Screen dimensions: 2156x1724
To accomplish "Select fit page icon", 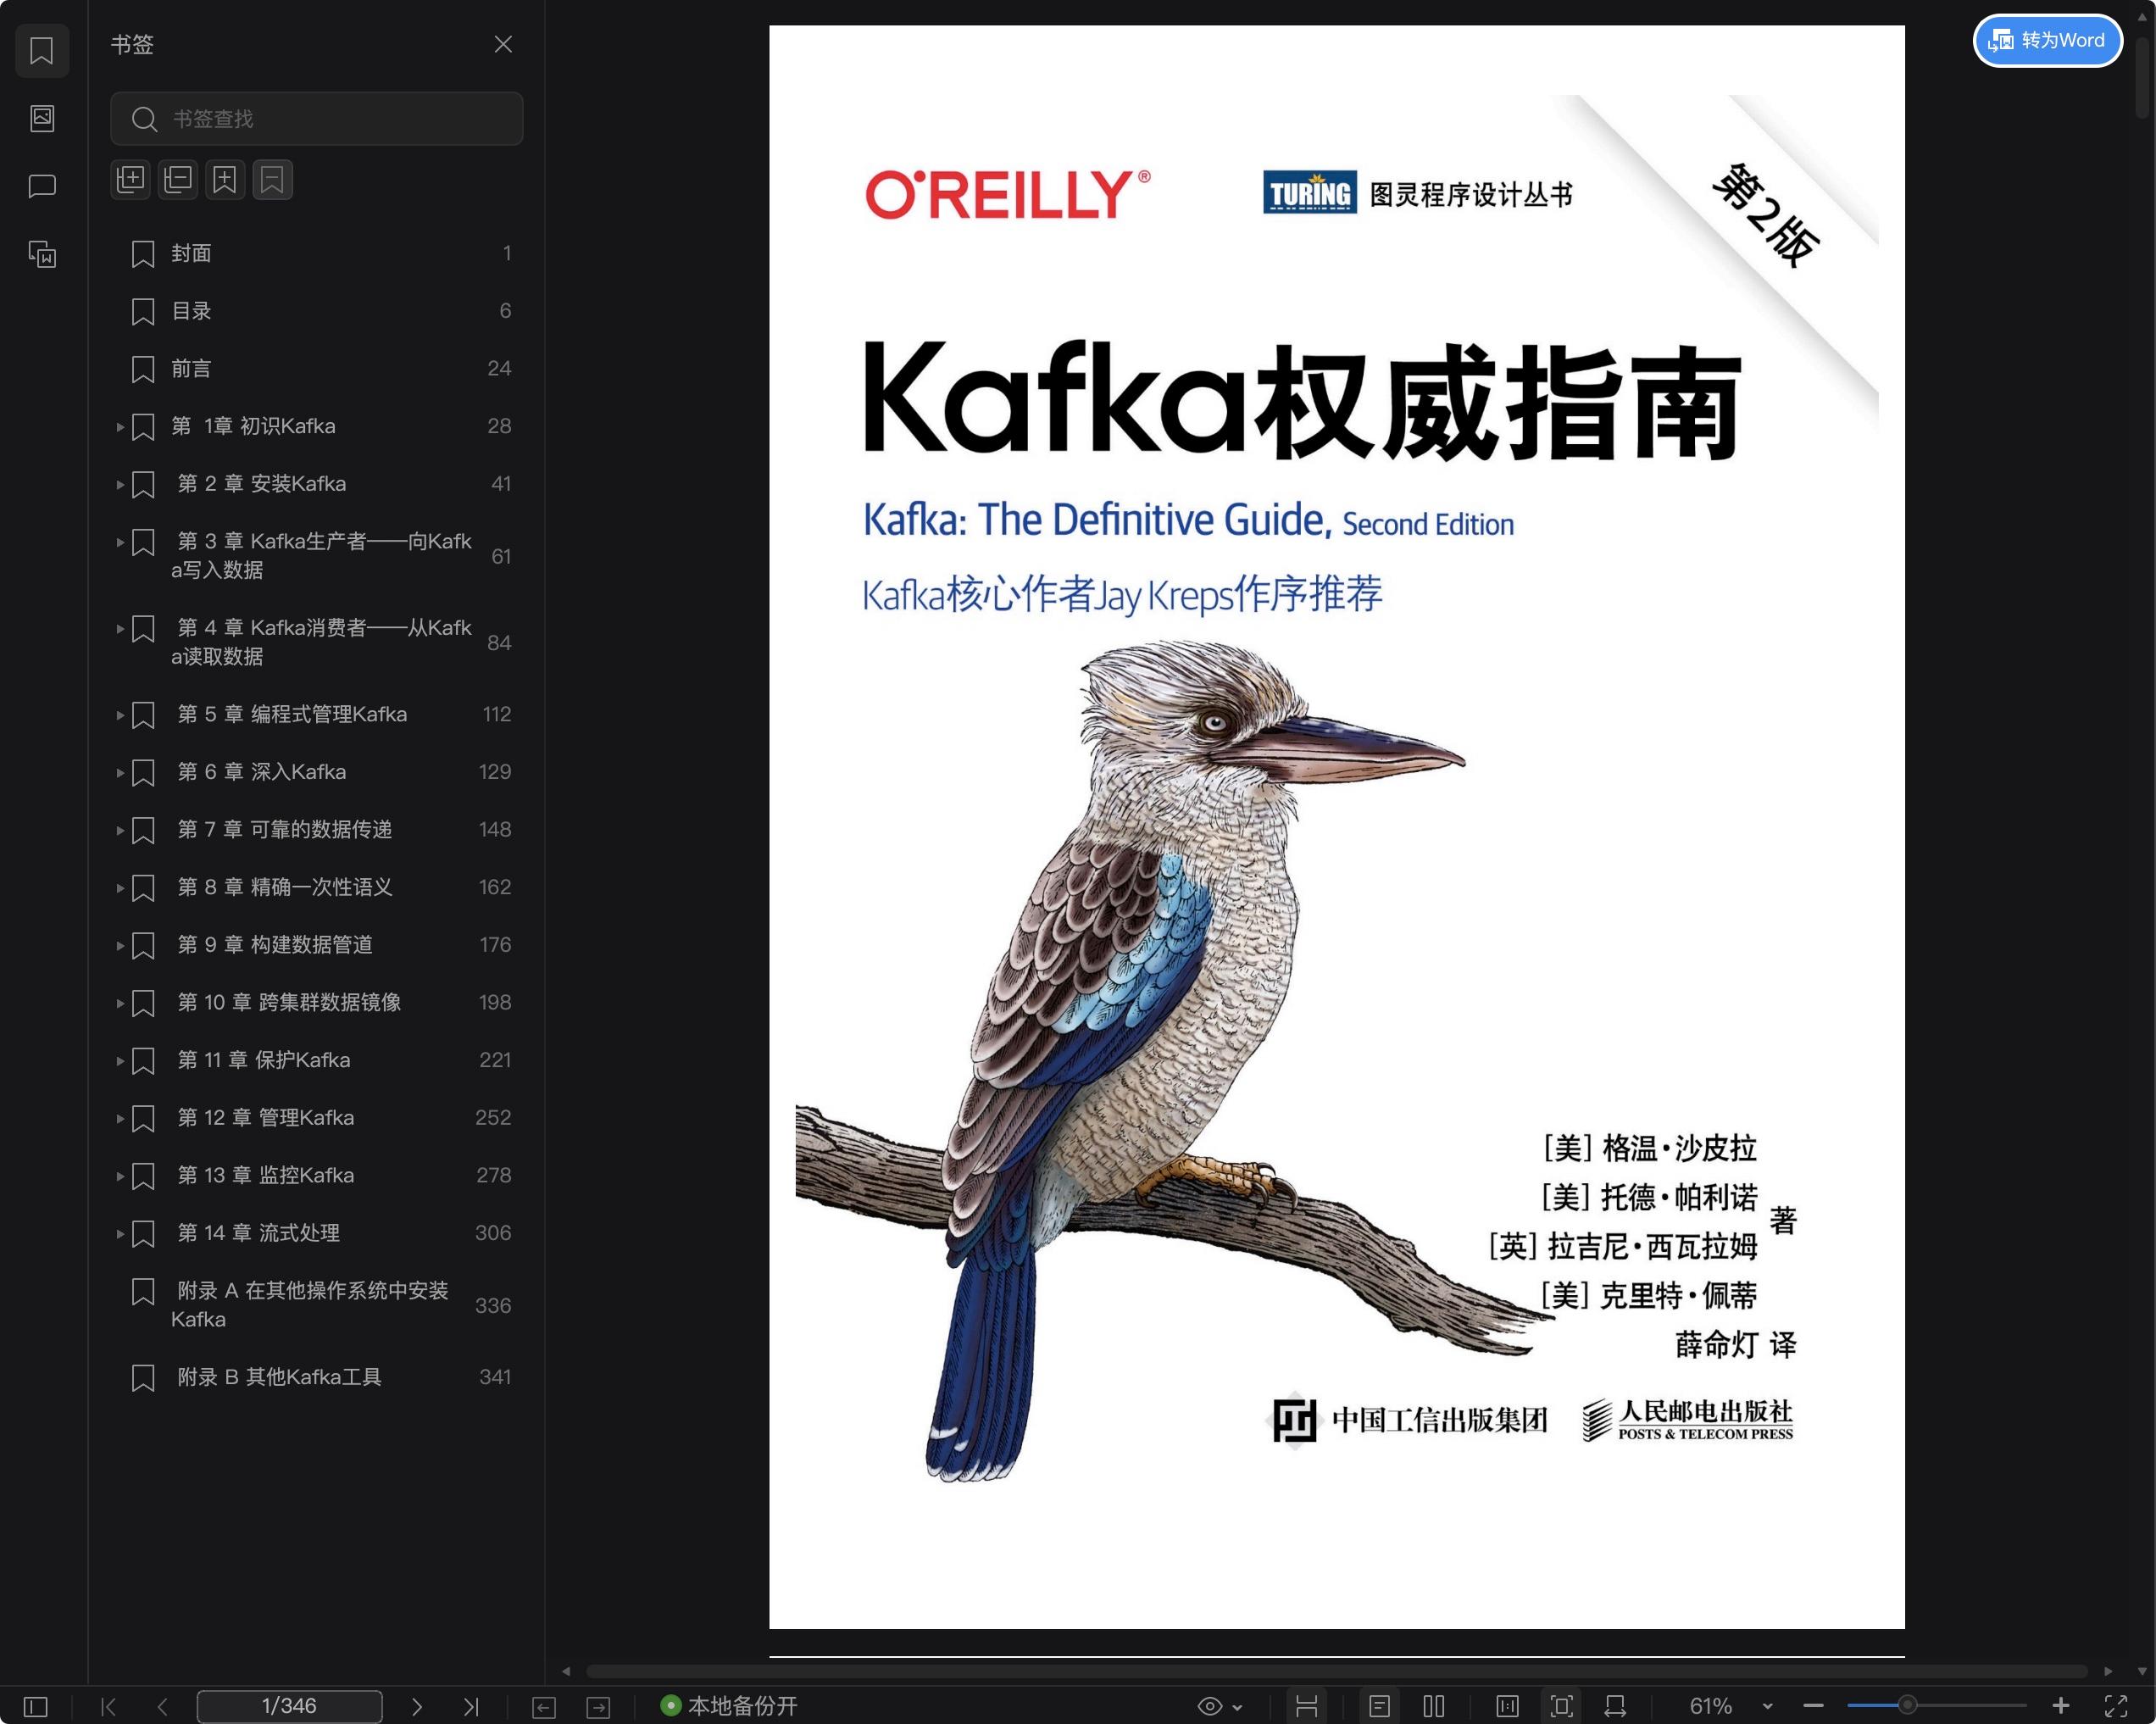I will 1561,1706.
